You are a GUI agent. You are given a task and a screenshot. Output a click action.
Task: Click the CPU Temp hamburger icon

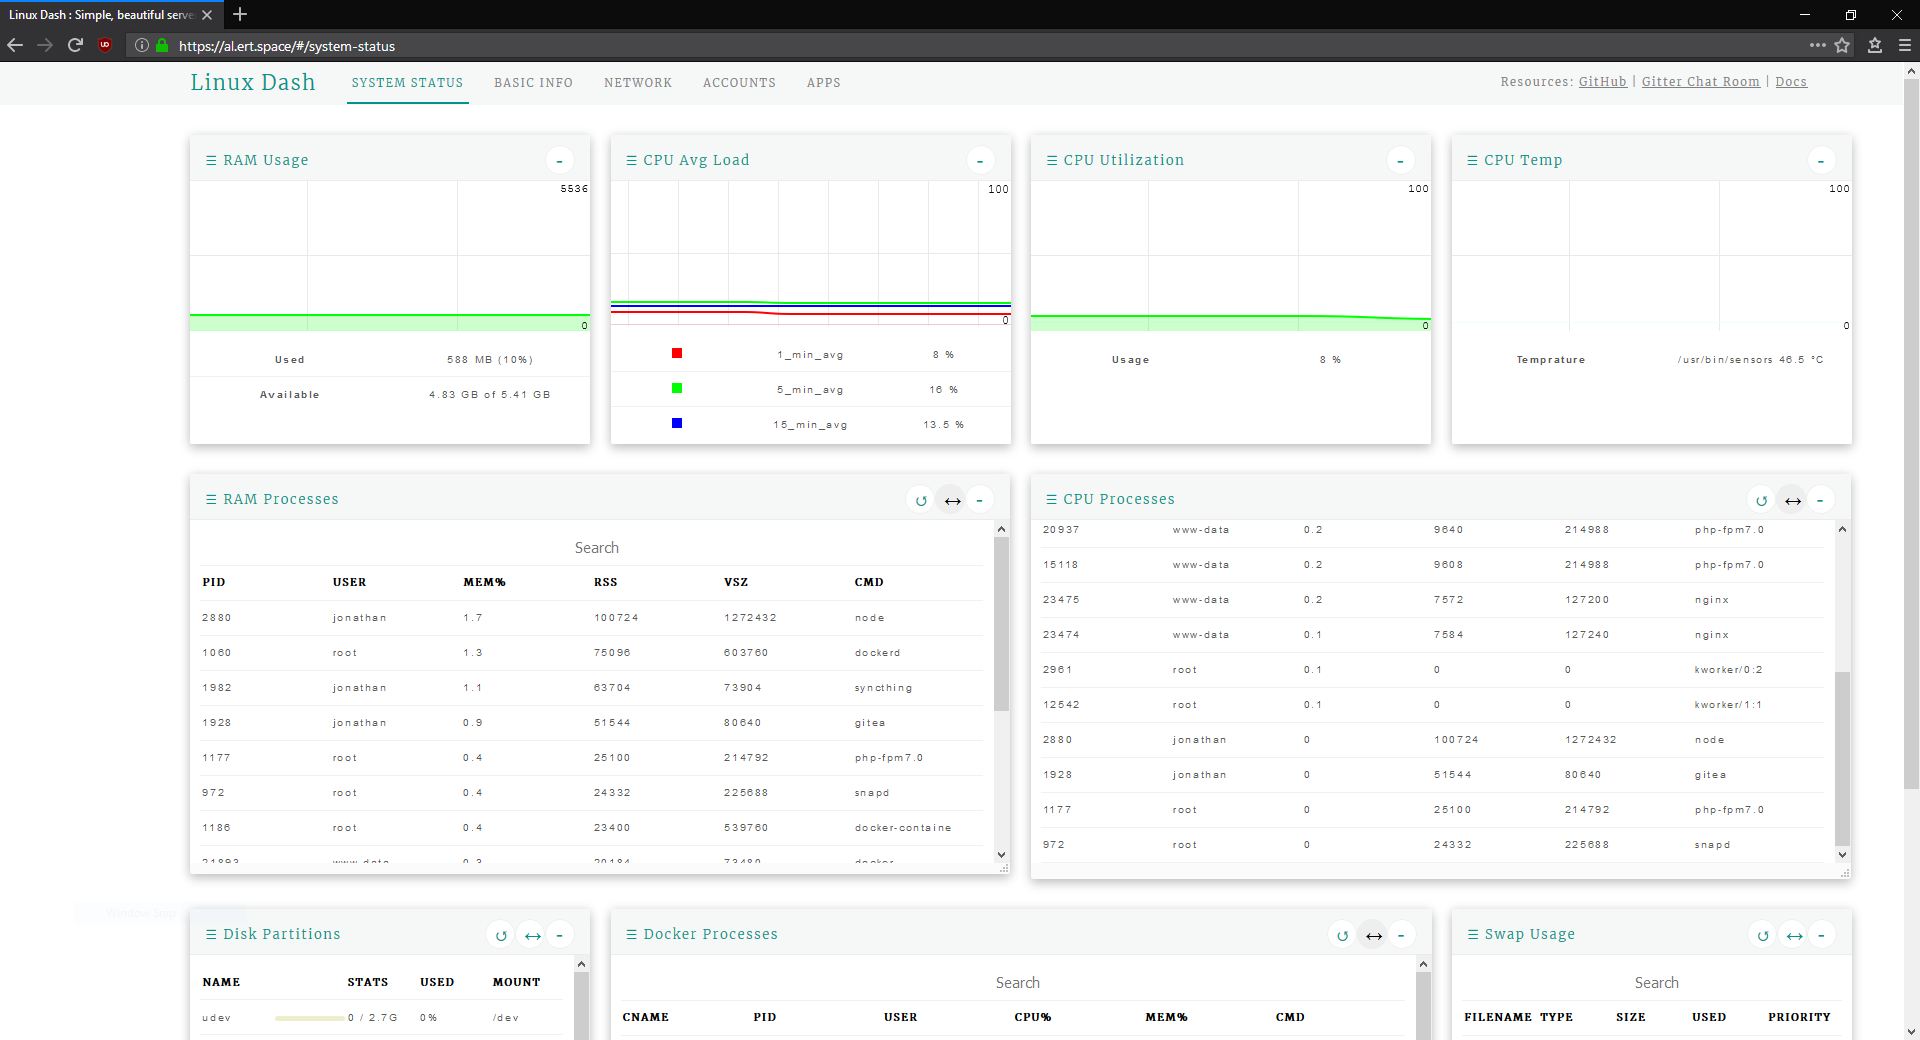(x=1472, y=160)
